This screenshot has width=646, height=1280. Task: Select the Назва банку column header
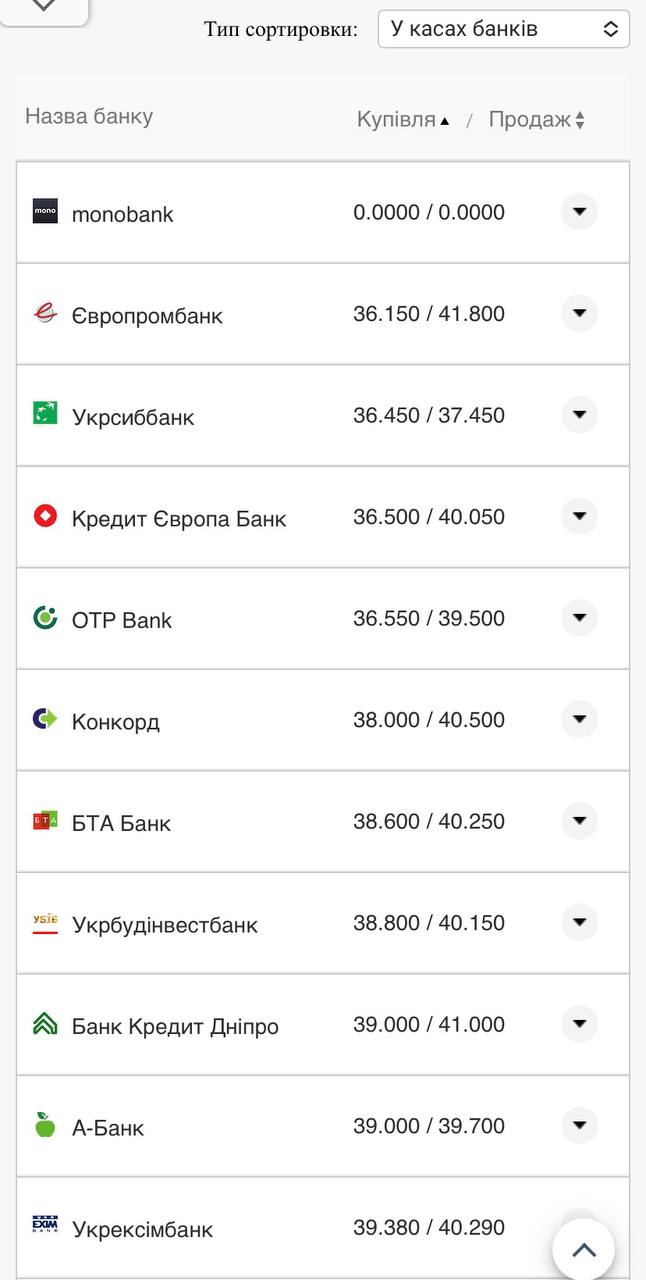[x=88, y=118]
